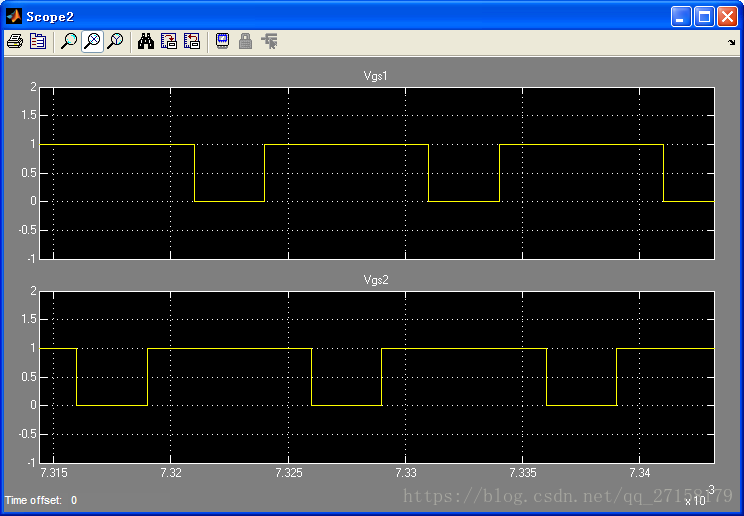Click the toolbar dock arrow at right

click(x=731, y=42)
